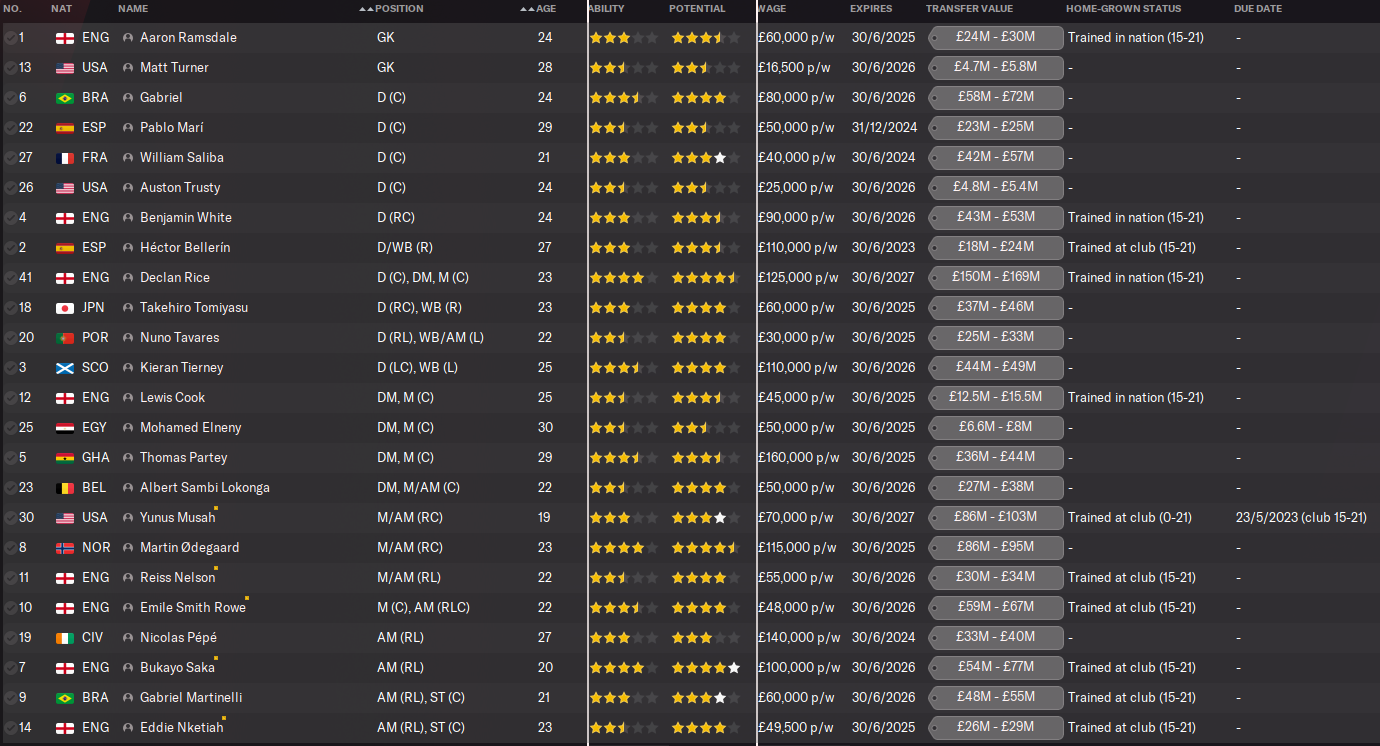Click the Wage column header
Screen dimensions: 1380x746
(x=772, y=9)
